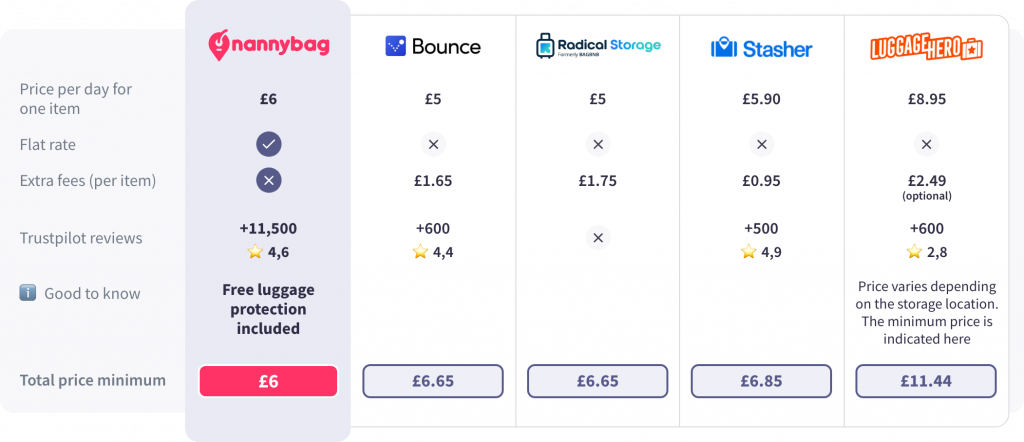Click Stasher's Trustpilot star icon
This screenshot has width=1024, height=442.
click(748, 251)
